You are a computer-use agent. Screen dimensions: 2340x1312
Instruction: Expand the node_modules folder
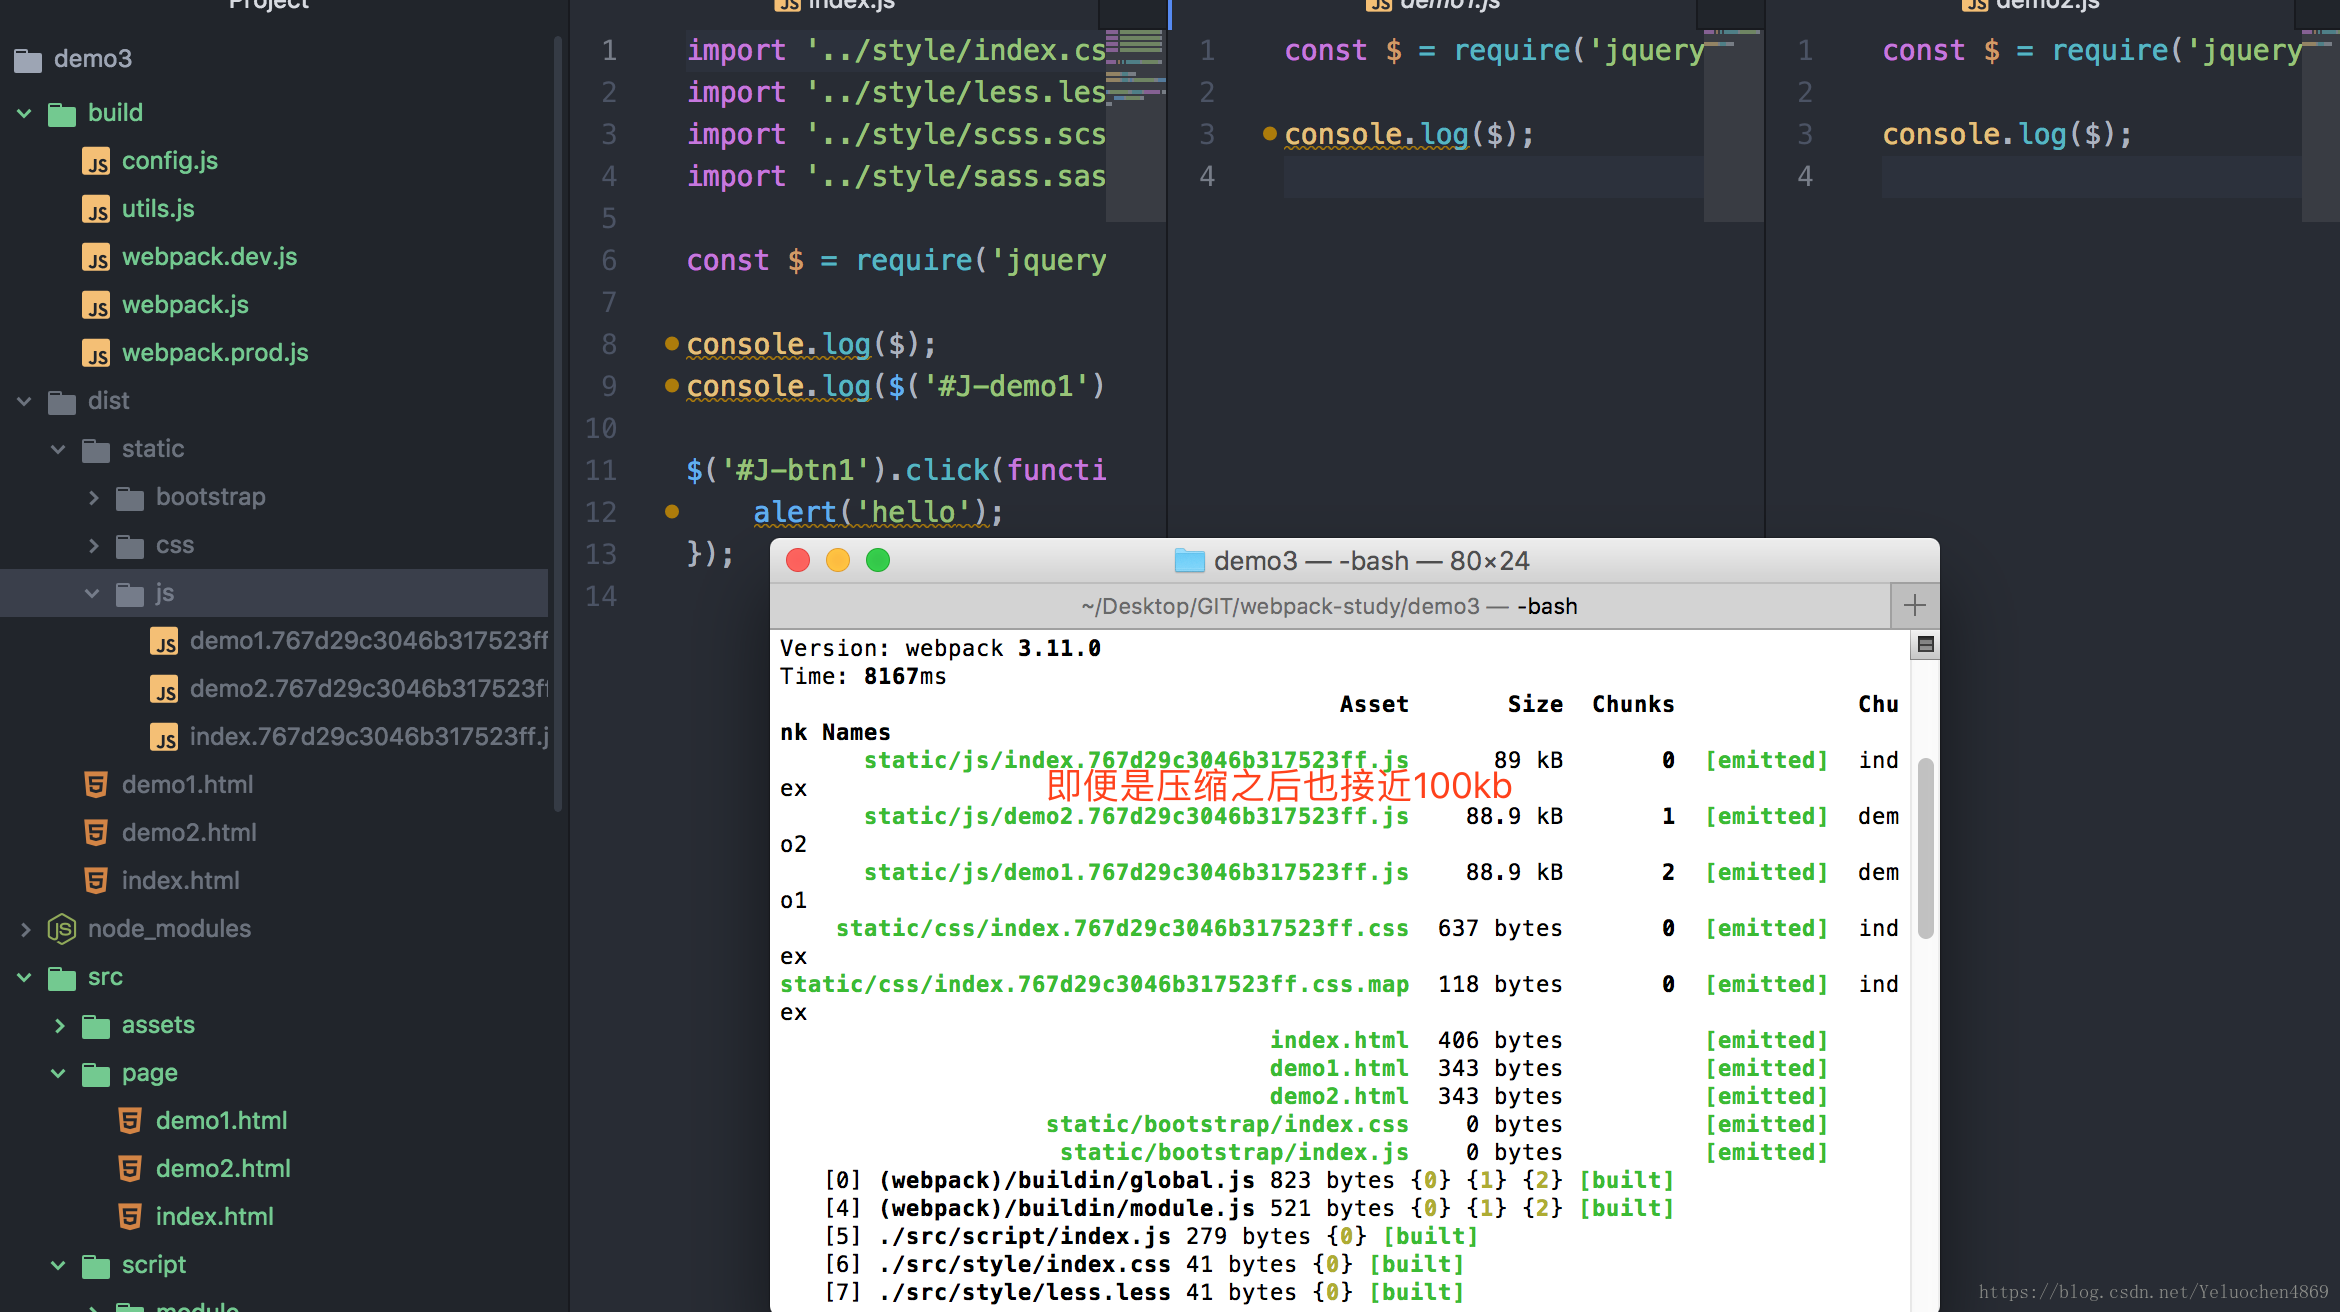(25, 929)
